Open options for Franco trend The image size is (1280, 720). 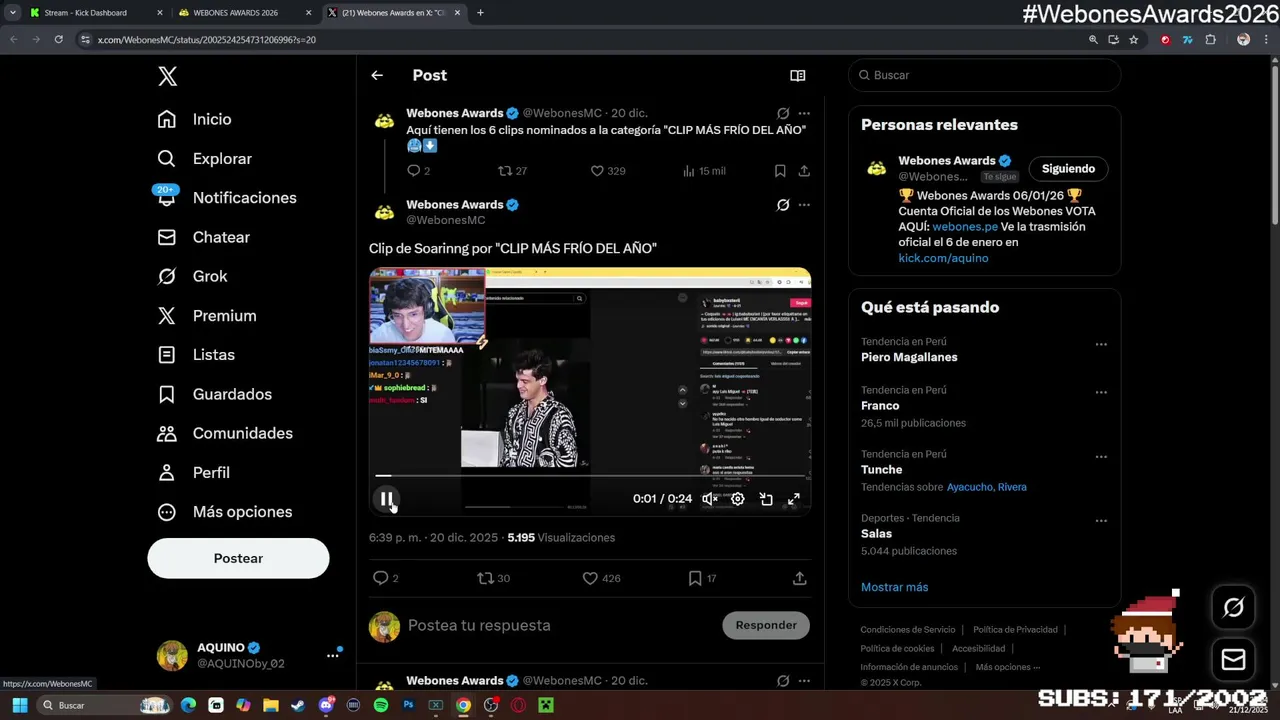(x=1101, y=392)
